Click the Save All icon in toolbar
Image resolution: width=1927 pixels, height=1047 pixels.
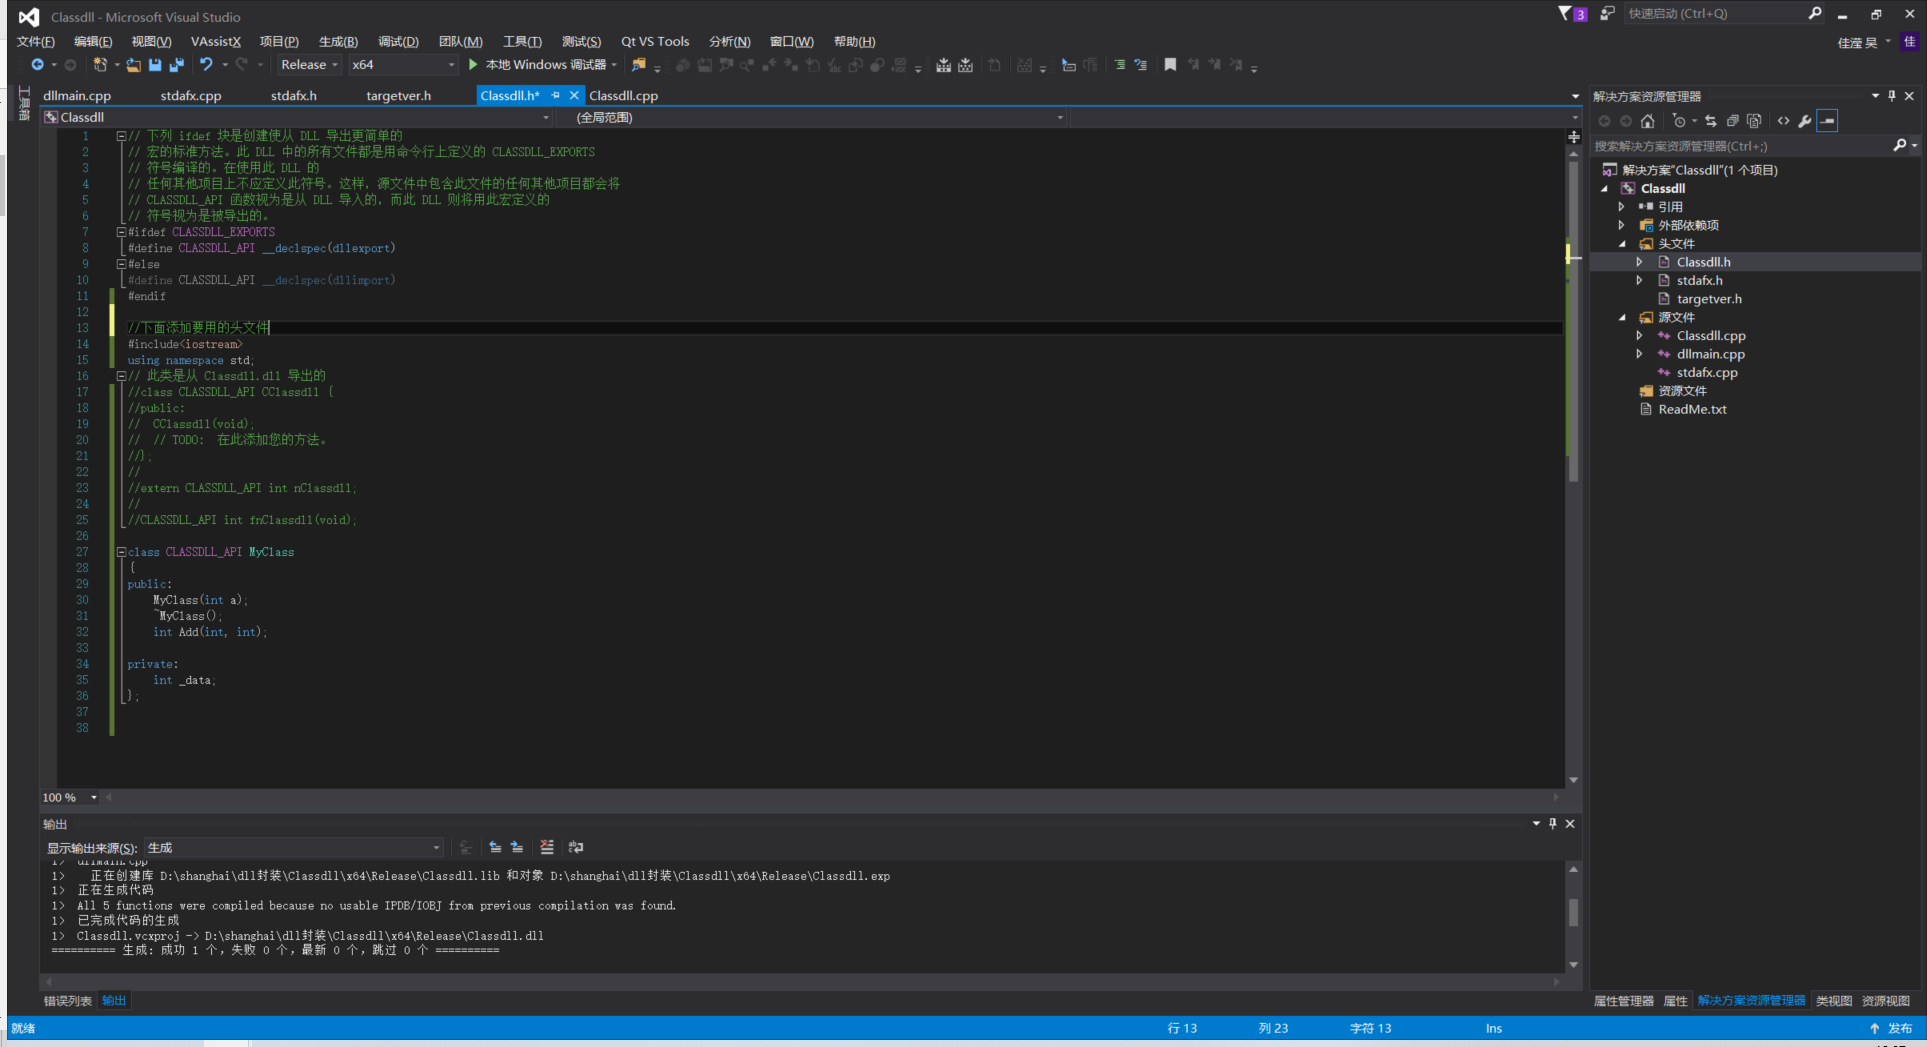(x=177, y=65)
